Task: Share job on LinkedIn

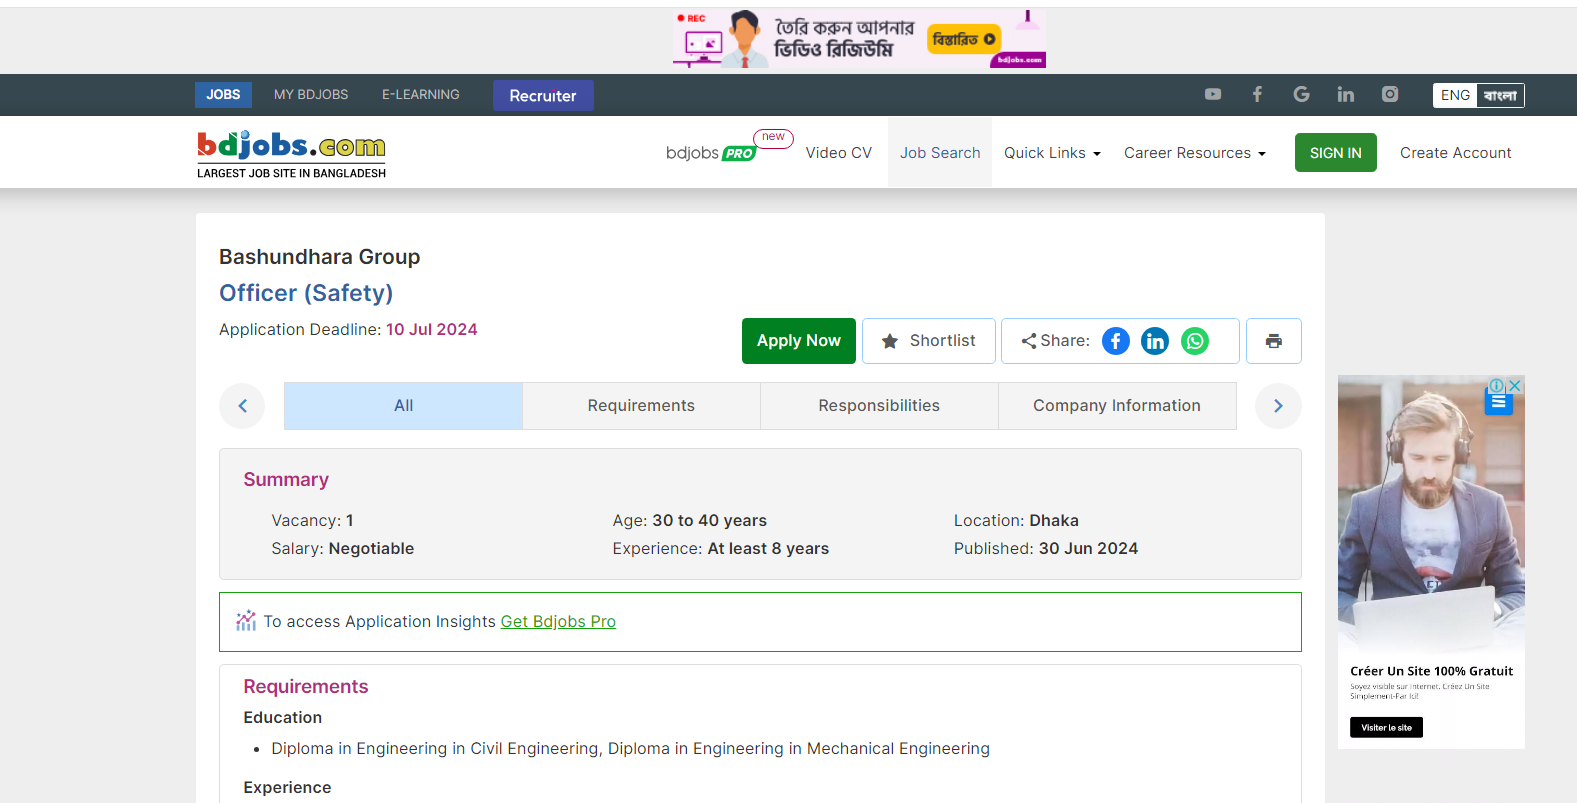Action: (1155, 341)
